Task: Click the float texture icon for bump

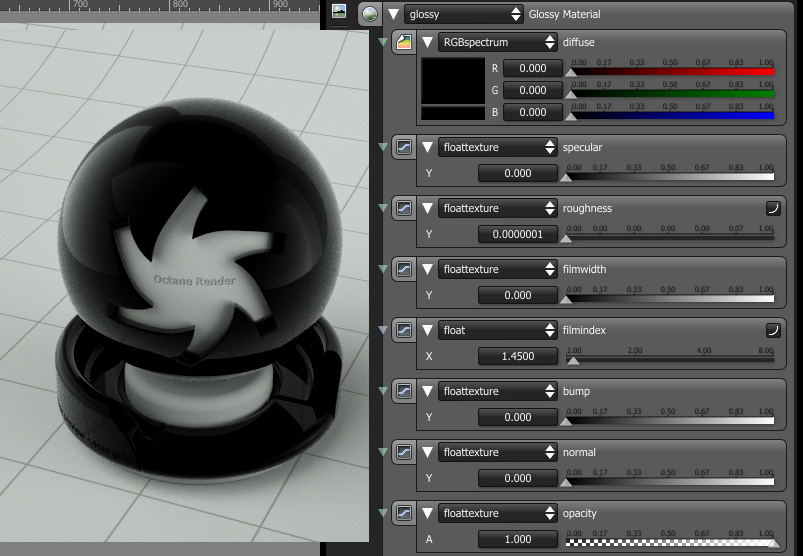Action: pos(404,391)
